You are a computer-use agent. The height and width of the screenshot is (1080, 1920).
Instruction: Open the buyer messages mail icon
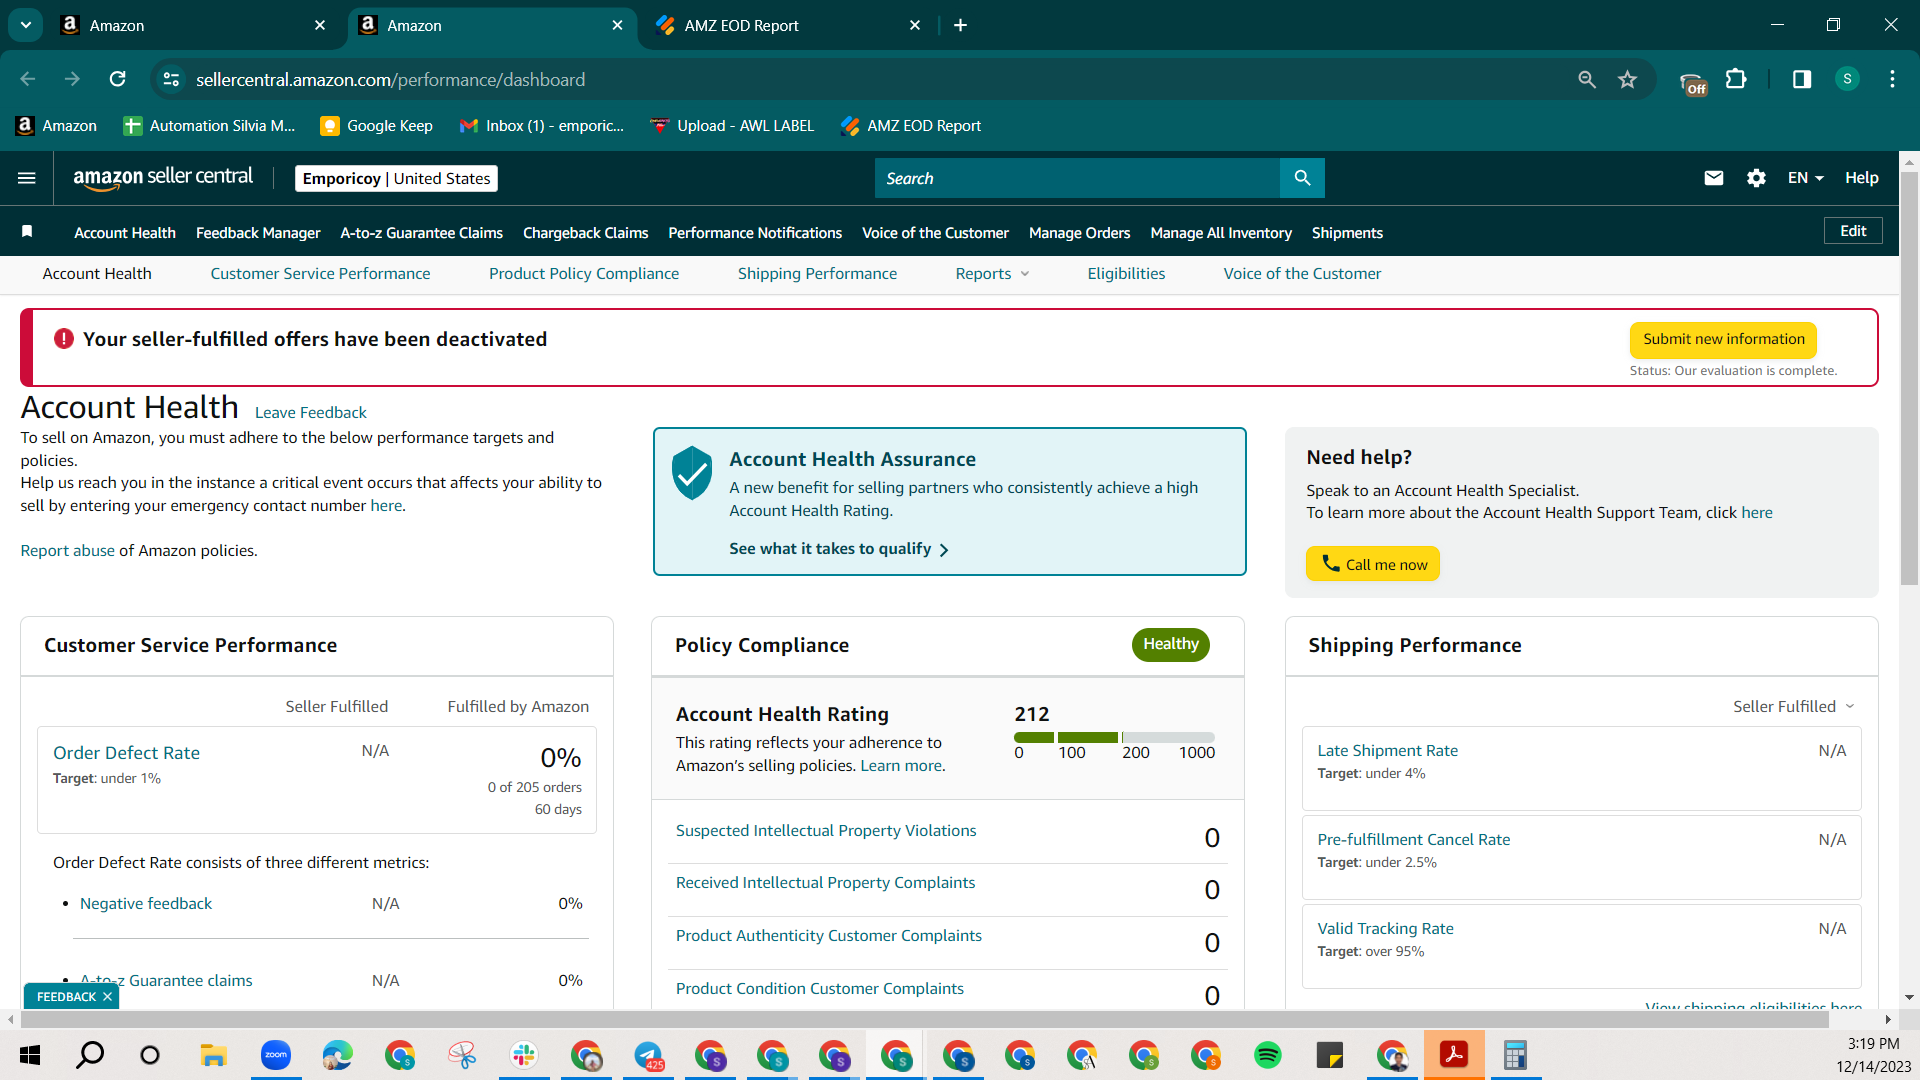pyautogui.click(x=1714, y=178)
